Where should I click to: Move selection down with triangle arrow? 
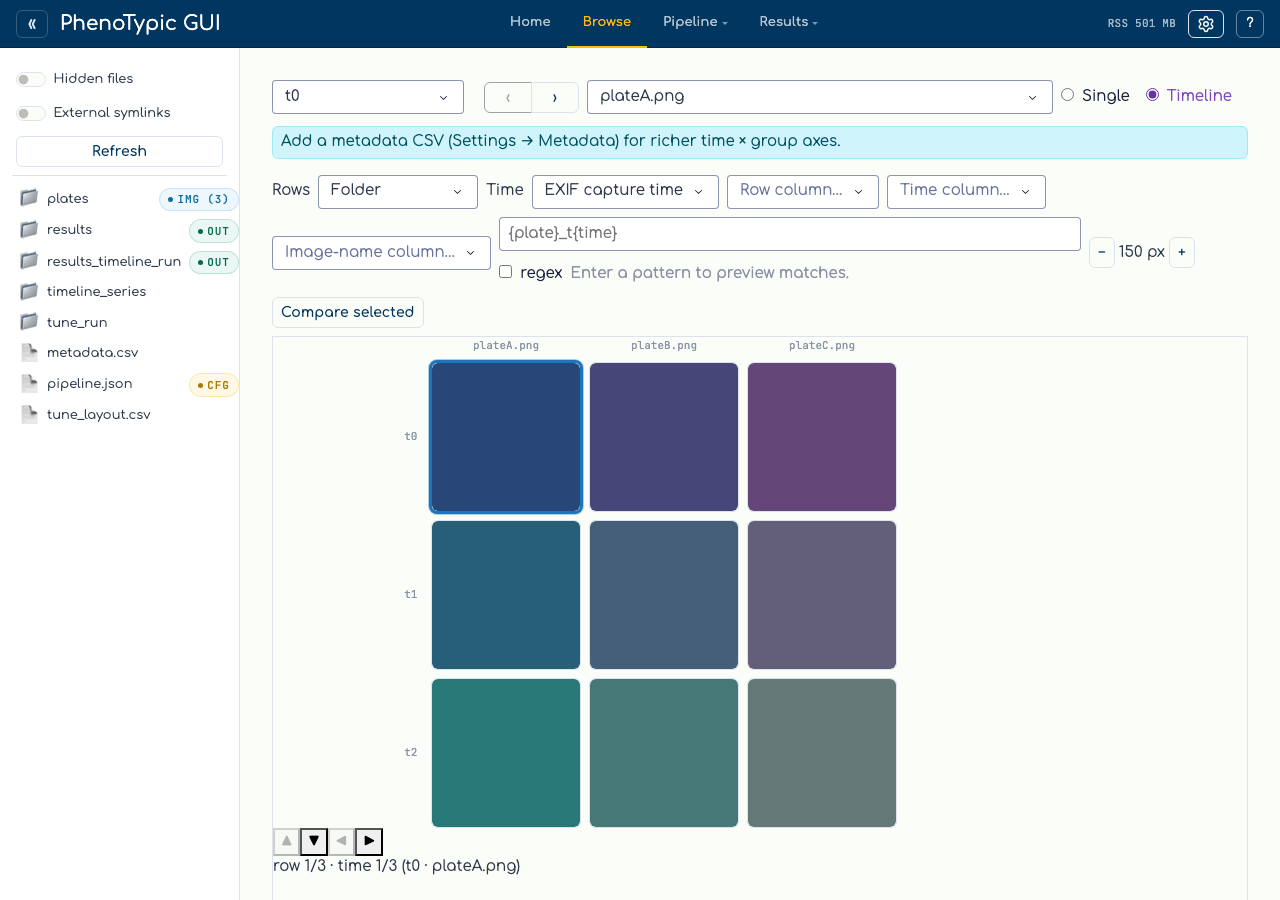point(314,841)
